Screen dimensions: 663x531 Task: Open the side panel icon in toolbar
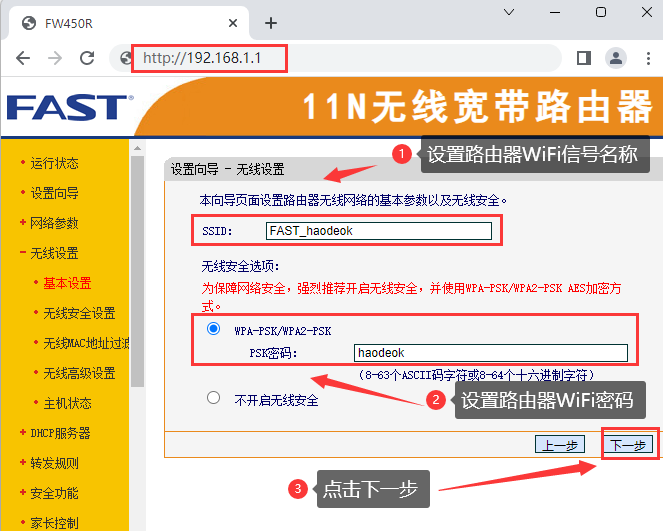click(x=584, y=58)
